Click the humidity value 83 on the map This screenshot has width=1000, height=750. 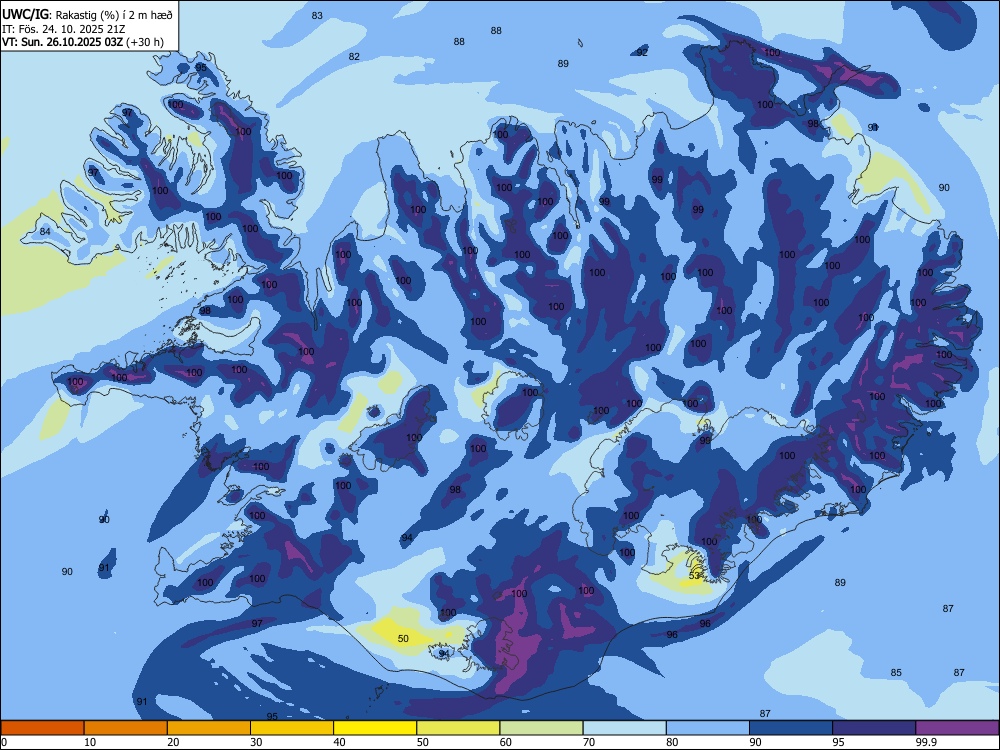point(317,15)
